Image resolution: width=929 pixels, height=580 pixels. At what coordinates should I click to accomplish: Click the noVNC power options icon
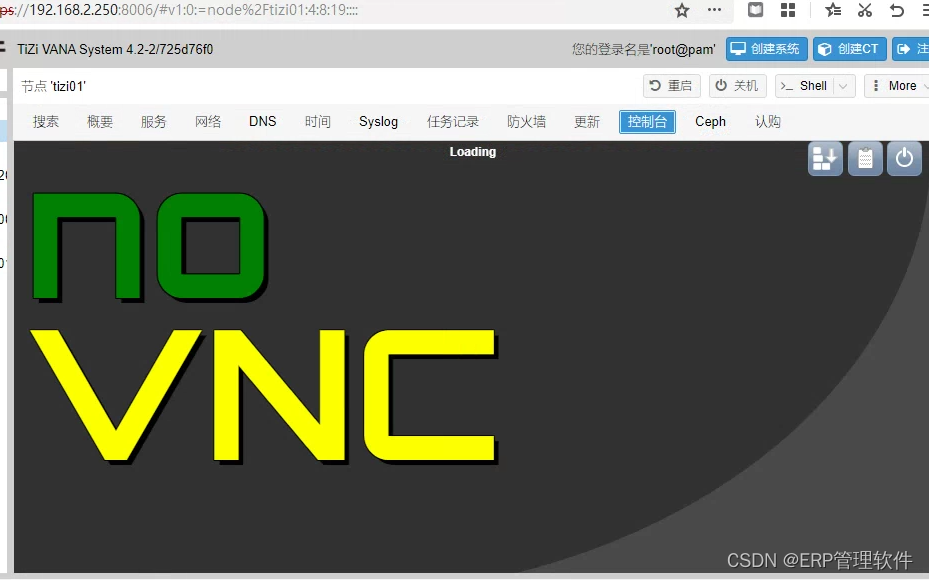coord(903,158)
